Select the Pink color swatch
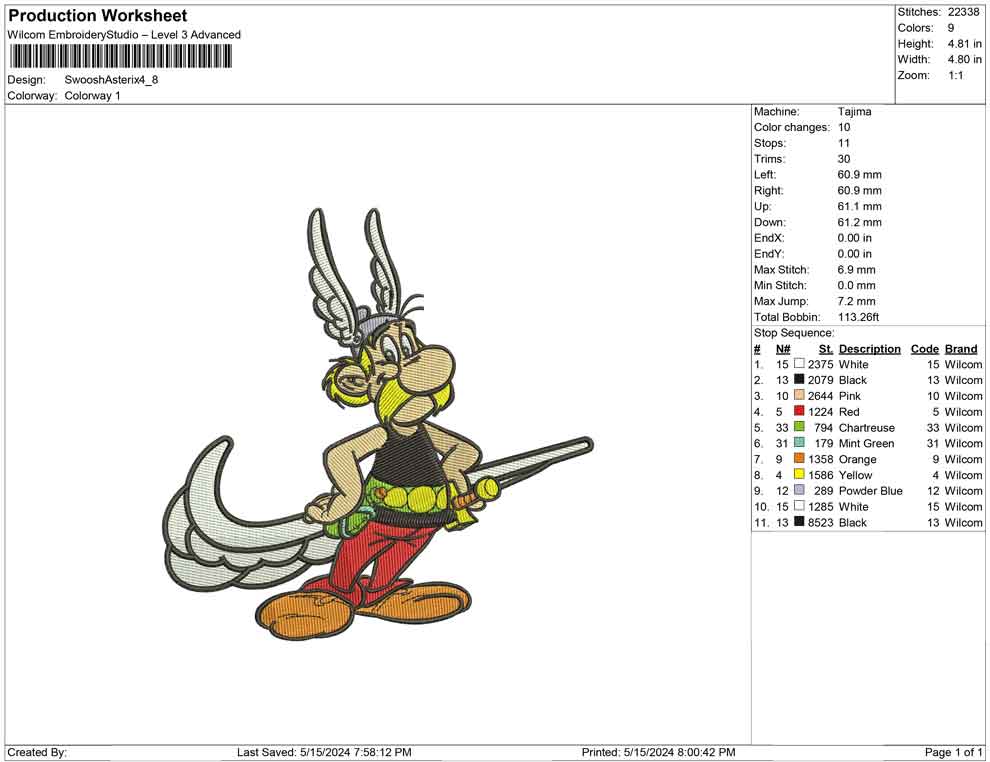 pyautogui.click(x=799, y=395)
